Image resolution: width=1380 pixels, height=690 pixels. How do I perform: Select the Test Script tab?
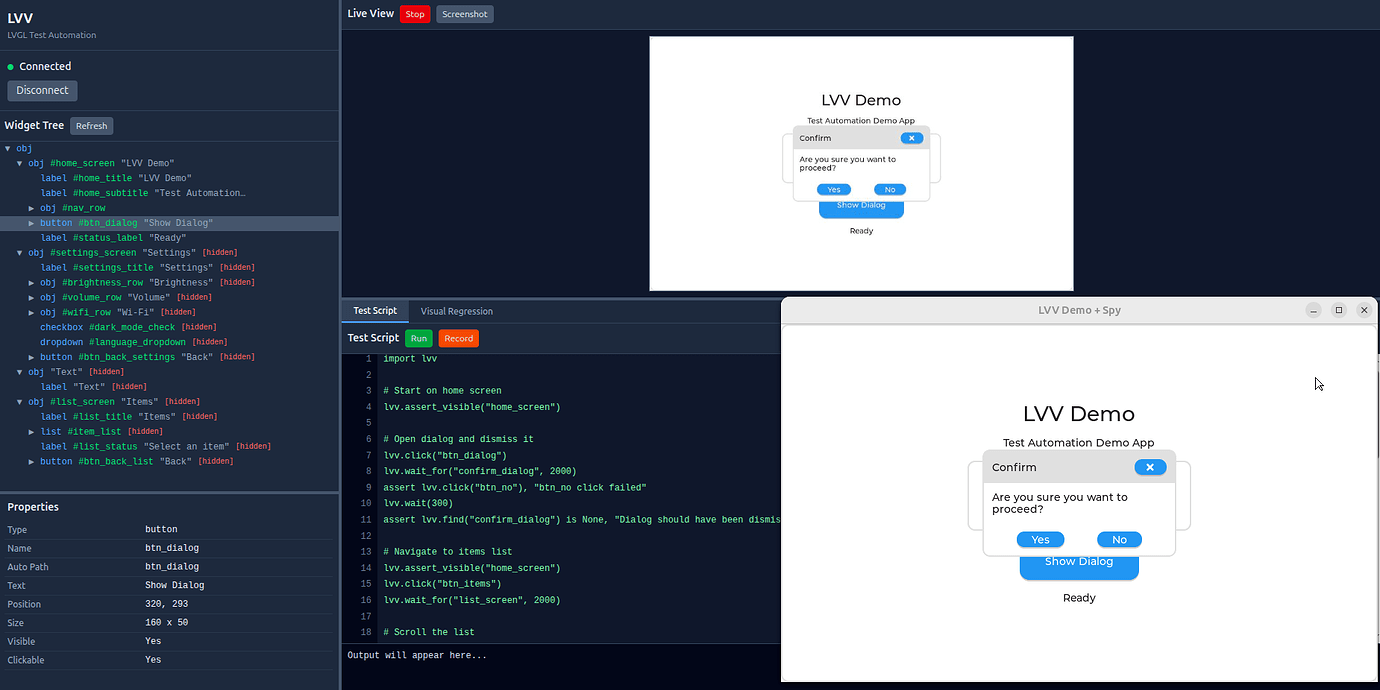point(375,311)
